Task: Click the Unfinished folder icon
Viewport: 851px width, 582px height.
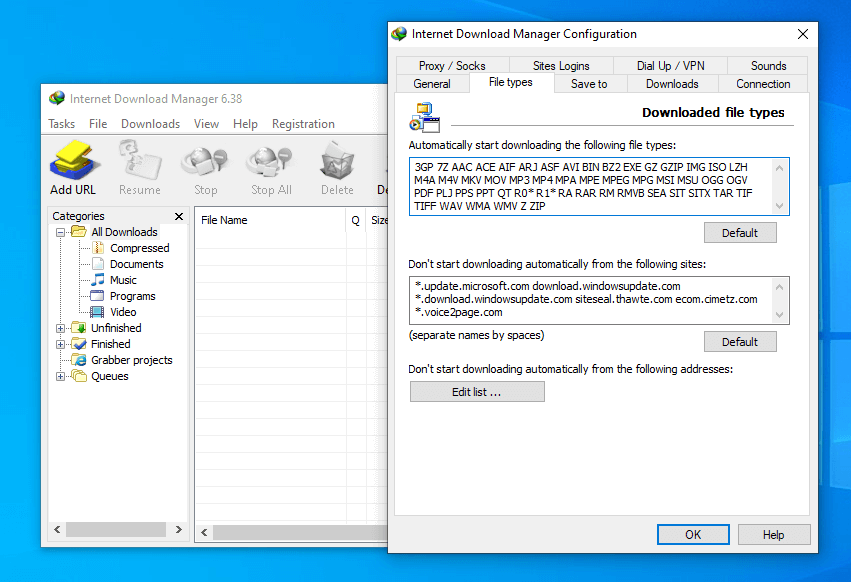Action: (79, 328)
